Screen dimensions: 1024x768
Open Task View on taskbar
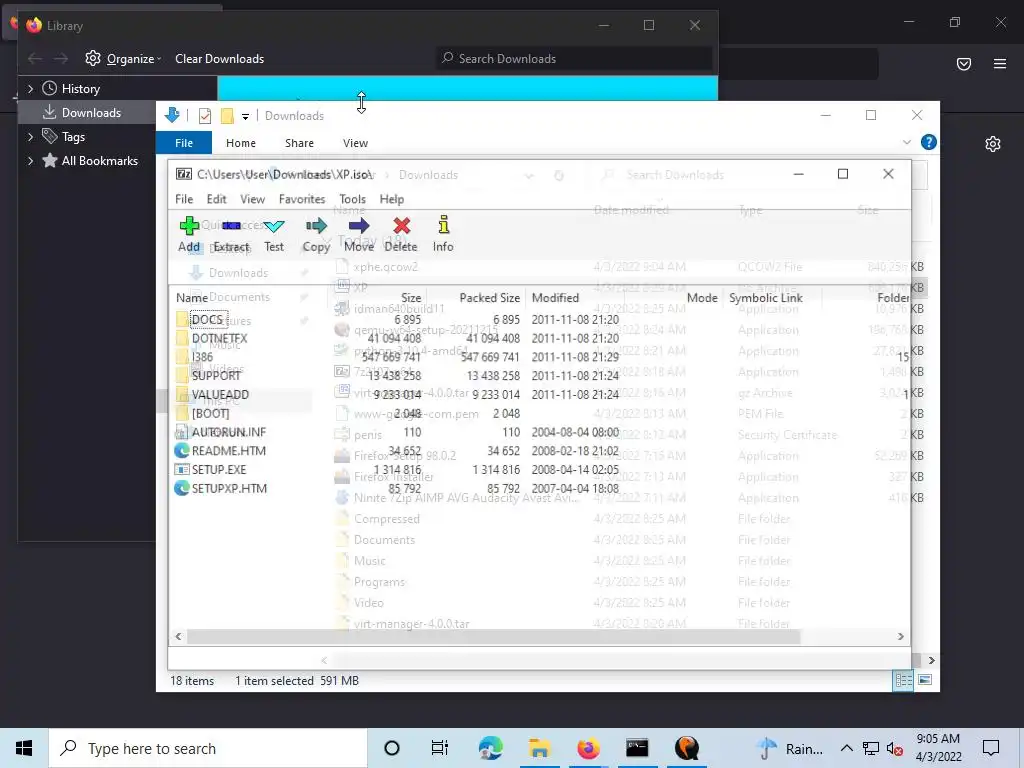440,748
